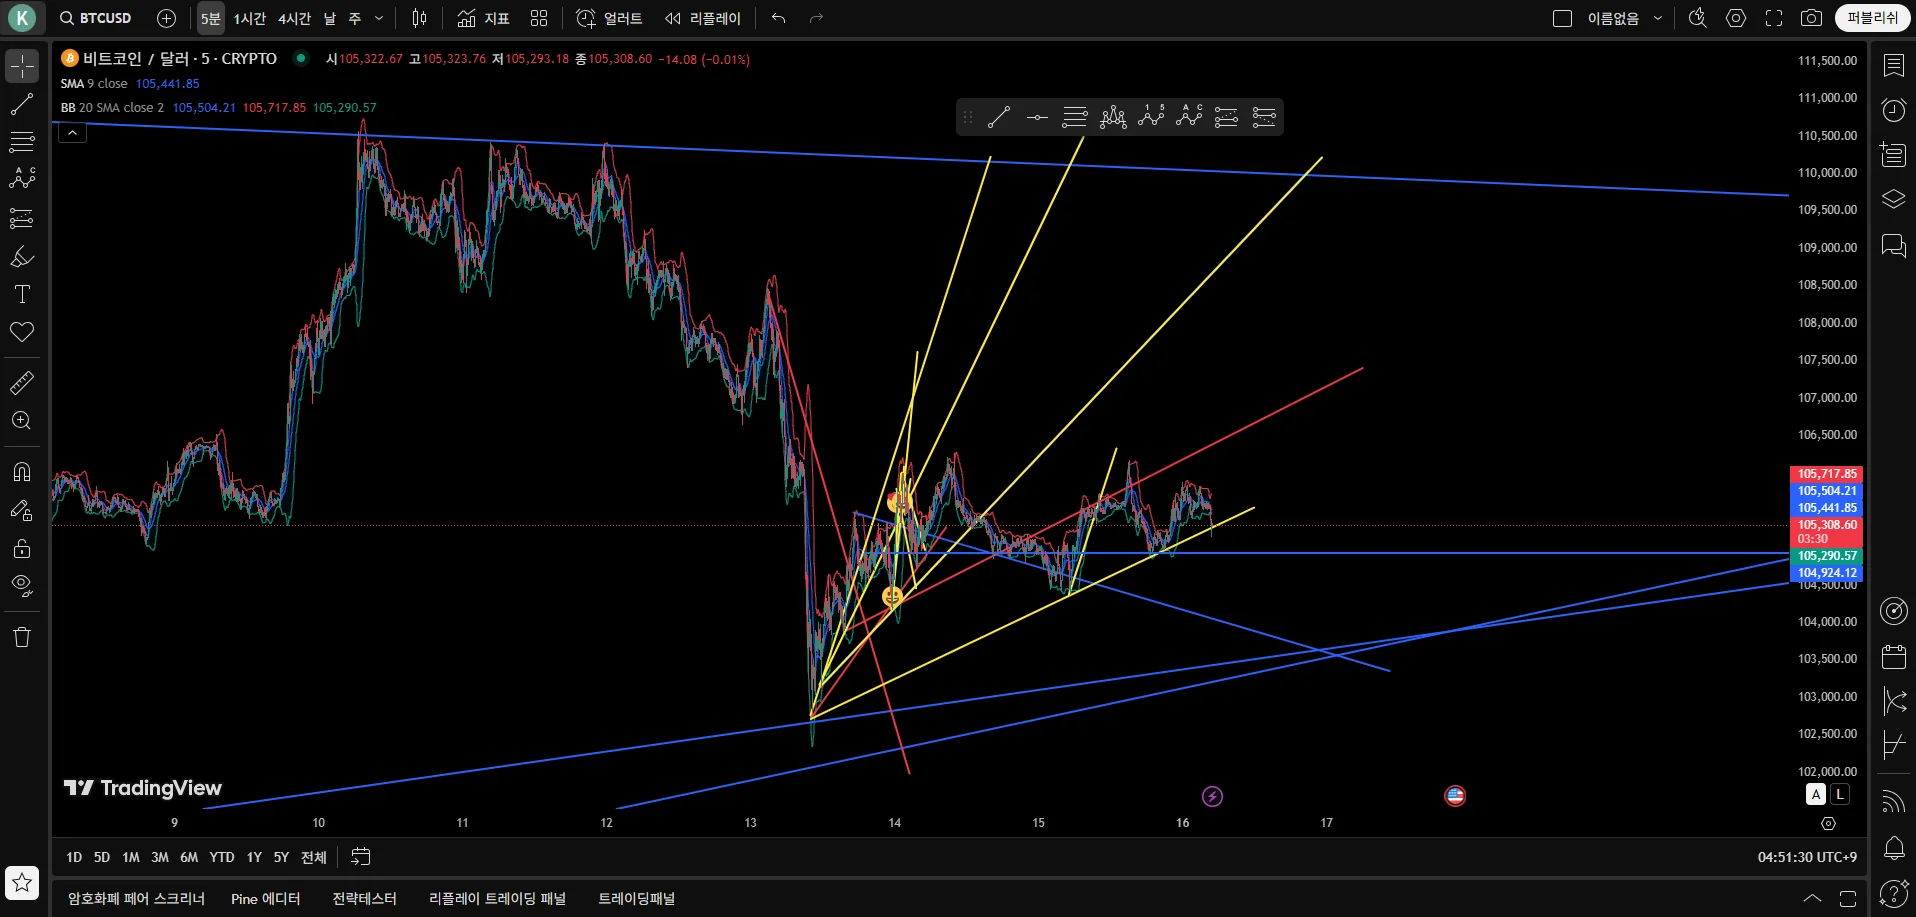The image size is (1916, 917).
Task: Activate the zoom-in magnifier tool
Action: point(22,420)
